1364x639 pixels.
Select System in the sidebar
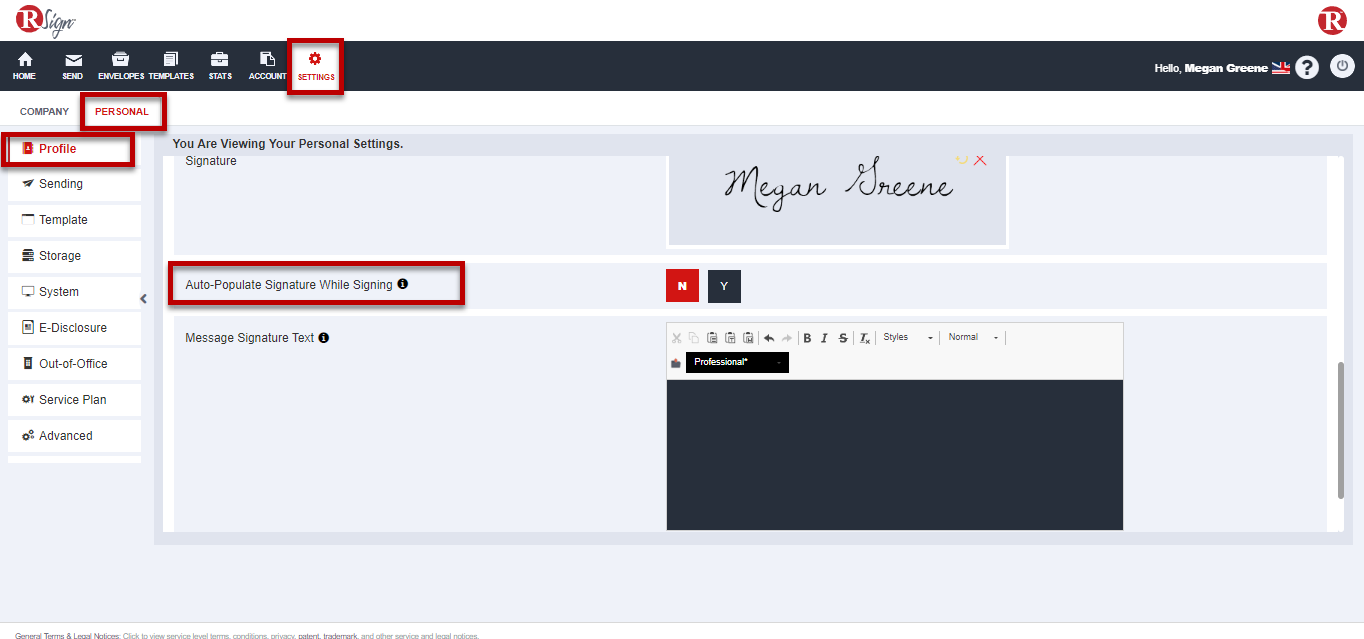(x=74, y=292)
